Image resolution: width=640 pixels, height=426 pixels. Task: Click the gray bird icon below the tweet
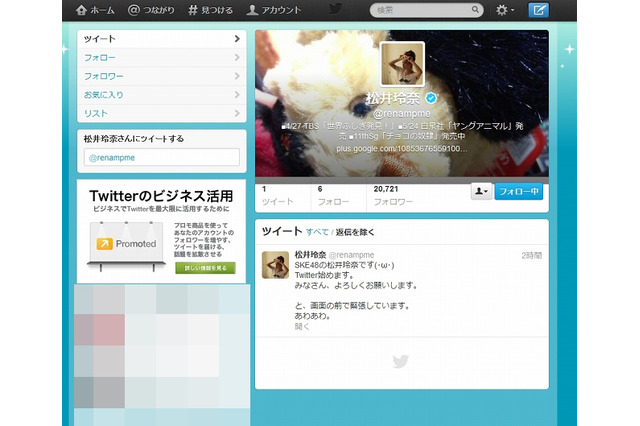[x=401, y=361]
